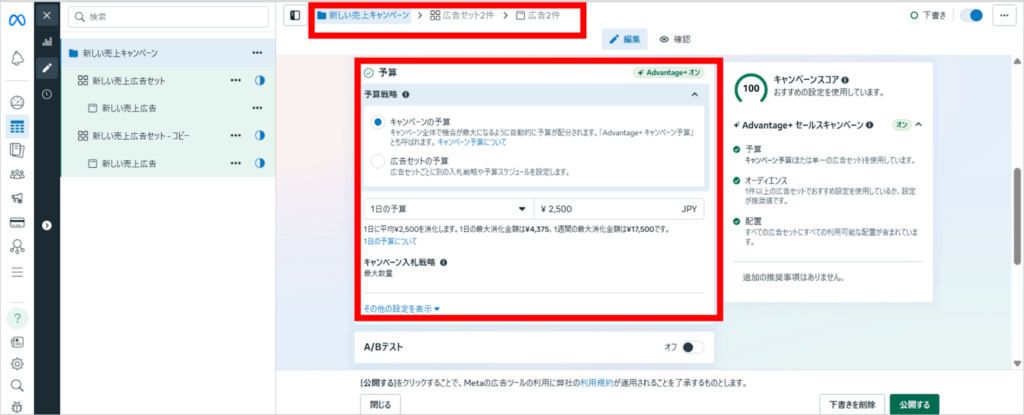
Task: Open the account overview gauge icon
Action: (x=17, y=103)
